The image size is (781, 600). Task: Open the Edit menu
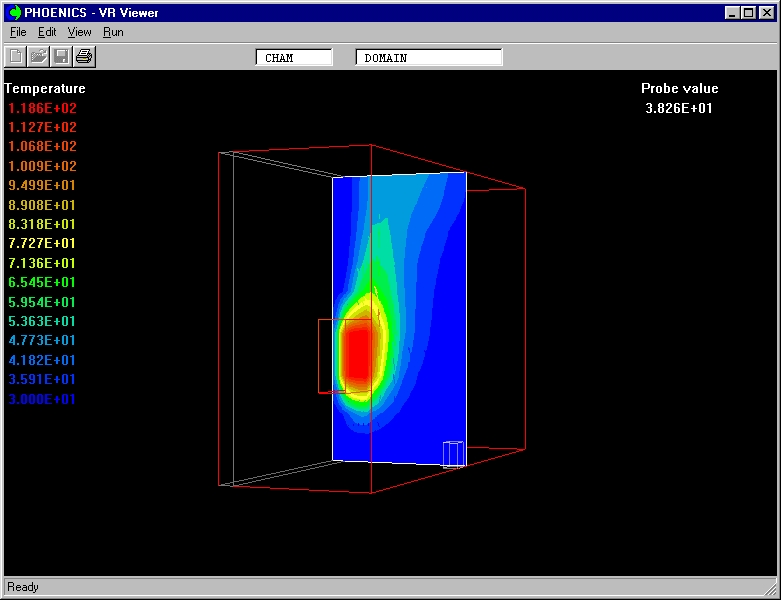[x=47, y=32]
